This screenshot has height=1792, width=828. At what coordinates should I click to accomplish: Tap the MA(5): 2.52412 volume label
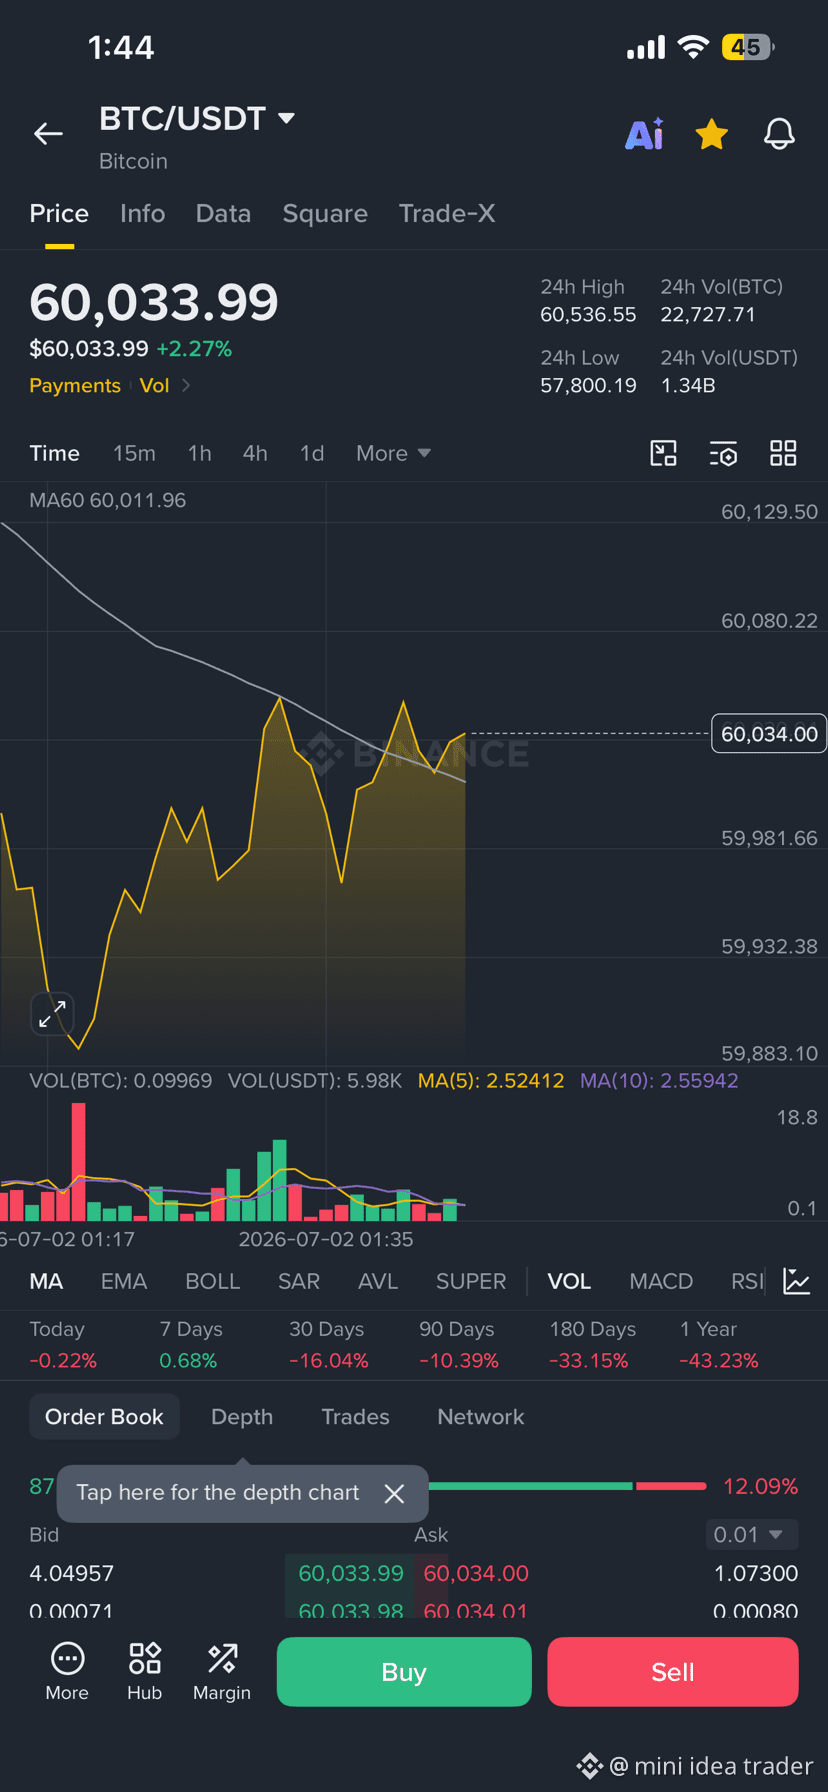[491, 1080]
